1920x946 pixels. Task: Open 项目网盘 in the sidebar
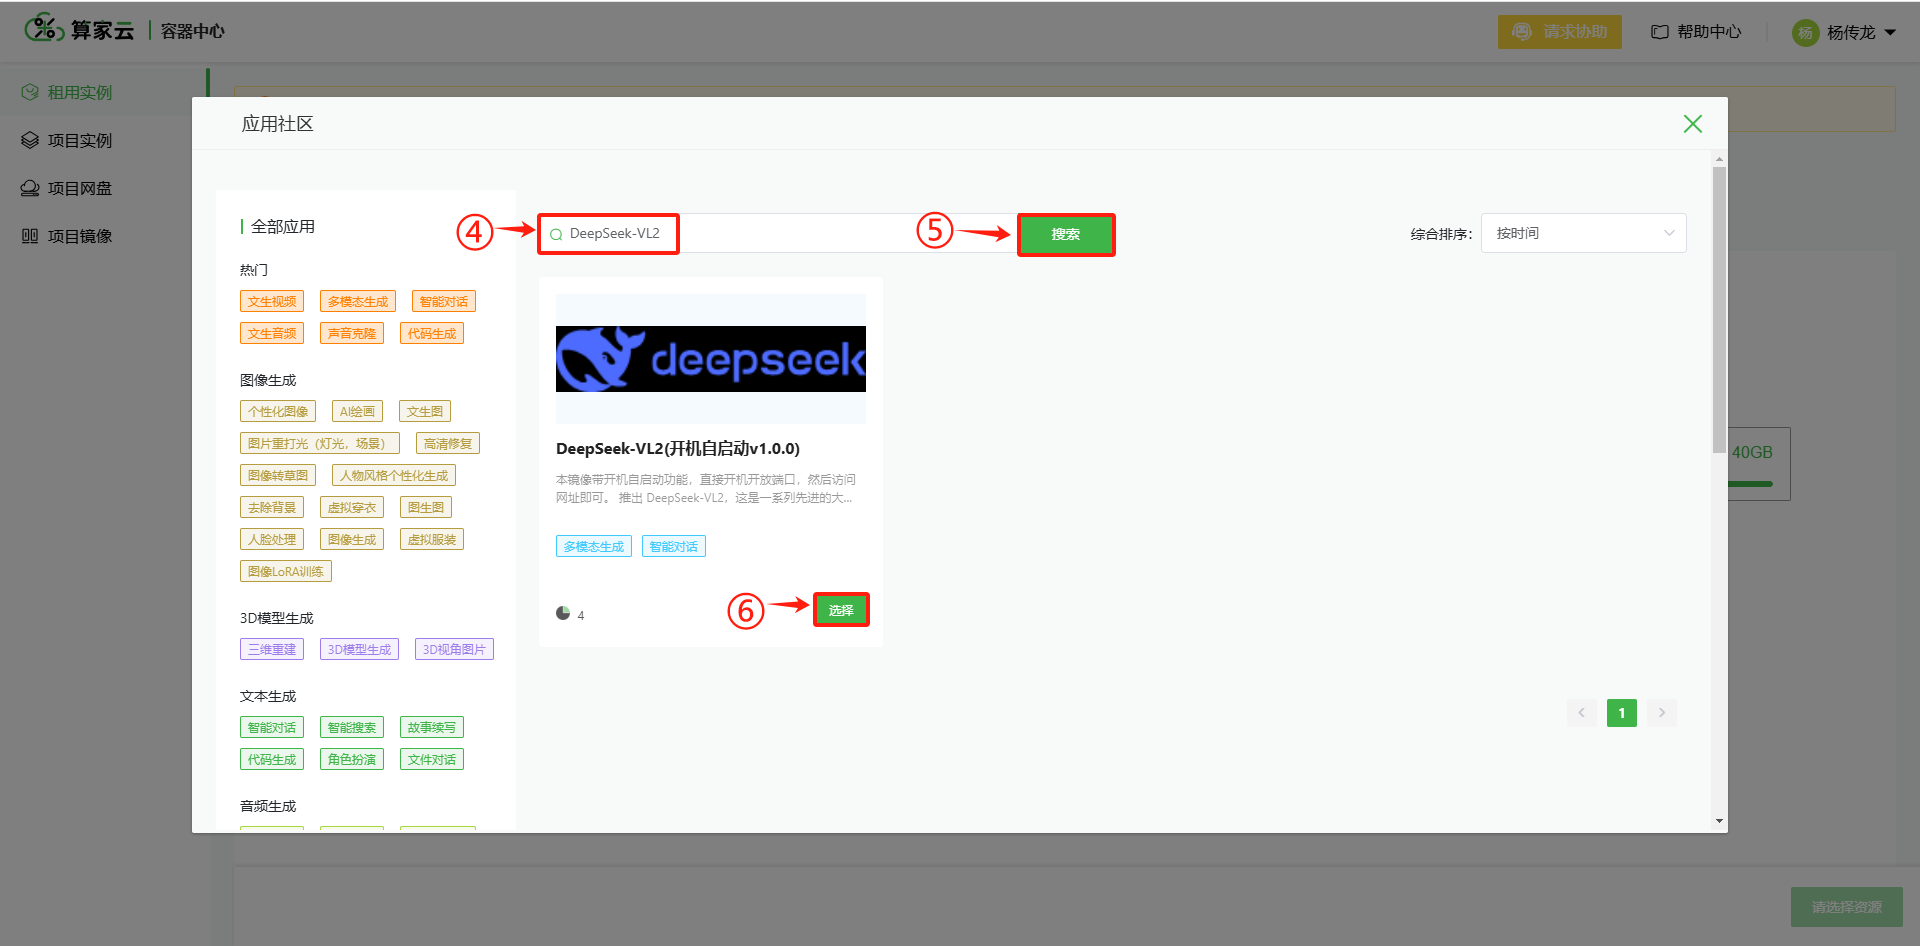80,189
